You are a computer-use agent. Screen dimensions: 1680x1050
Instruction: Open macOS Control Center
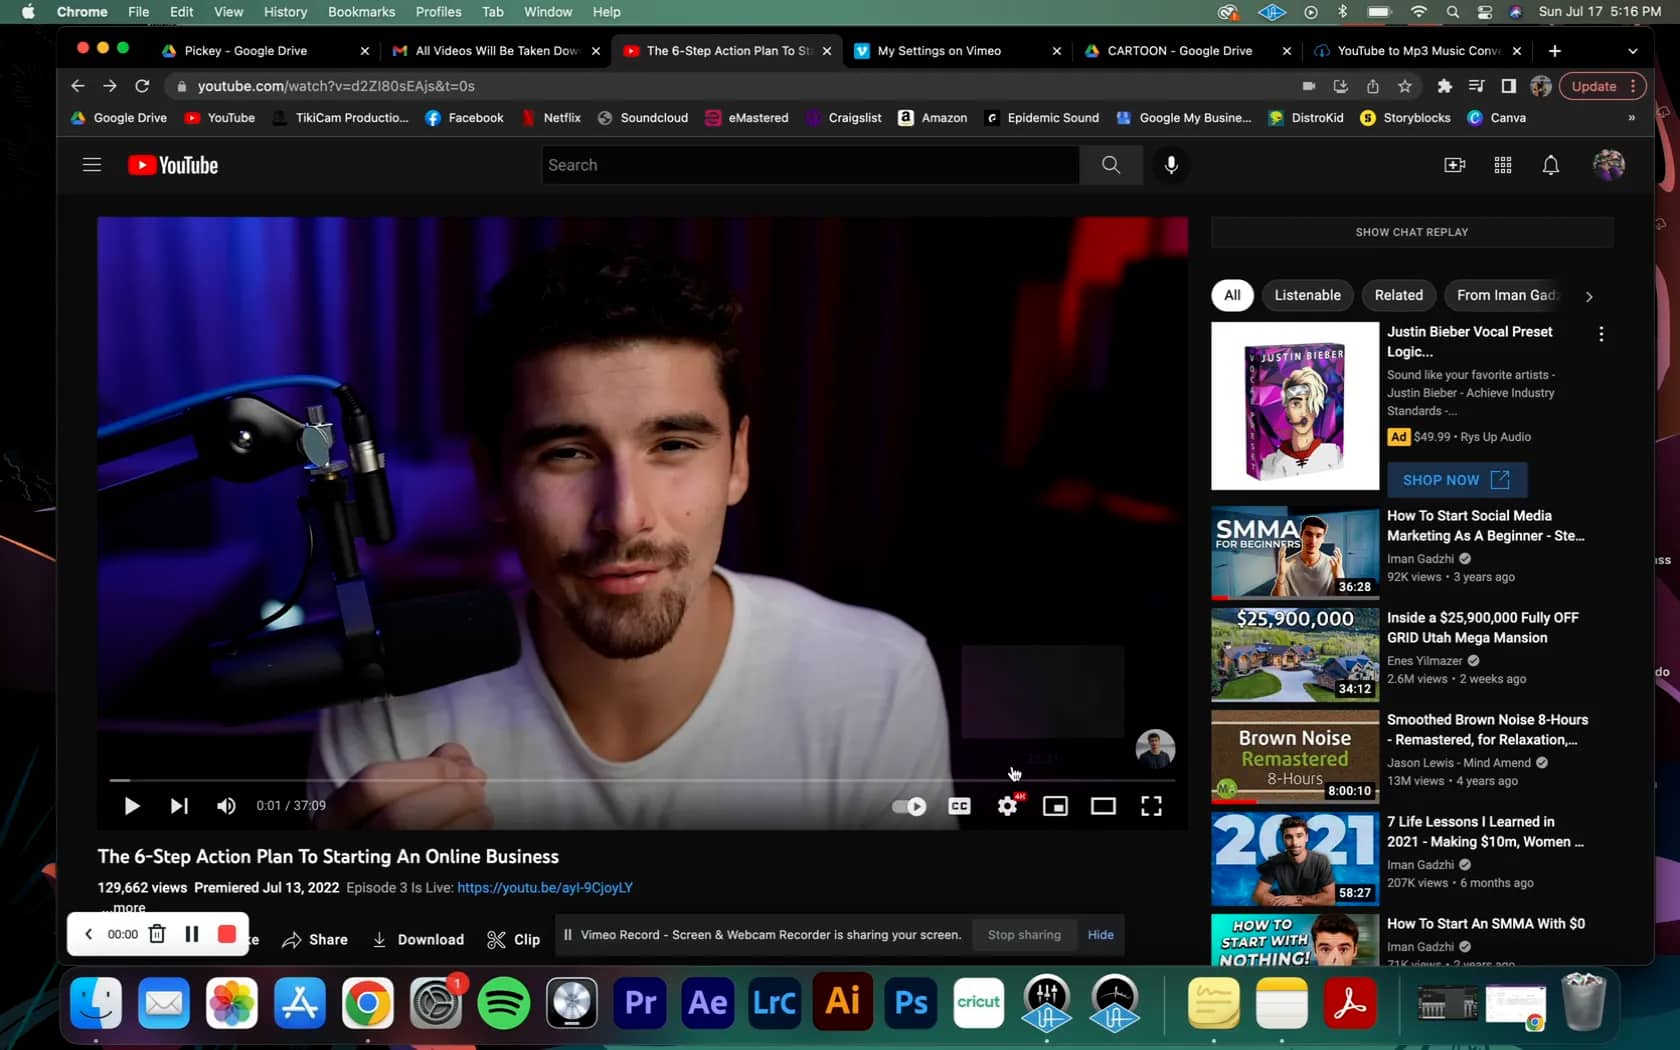(1485, 12)
